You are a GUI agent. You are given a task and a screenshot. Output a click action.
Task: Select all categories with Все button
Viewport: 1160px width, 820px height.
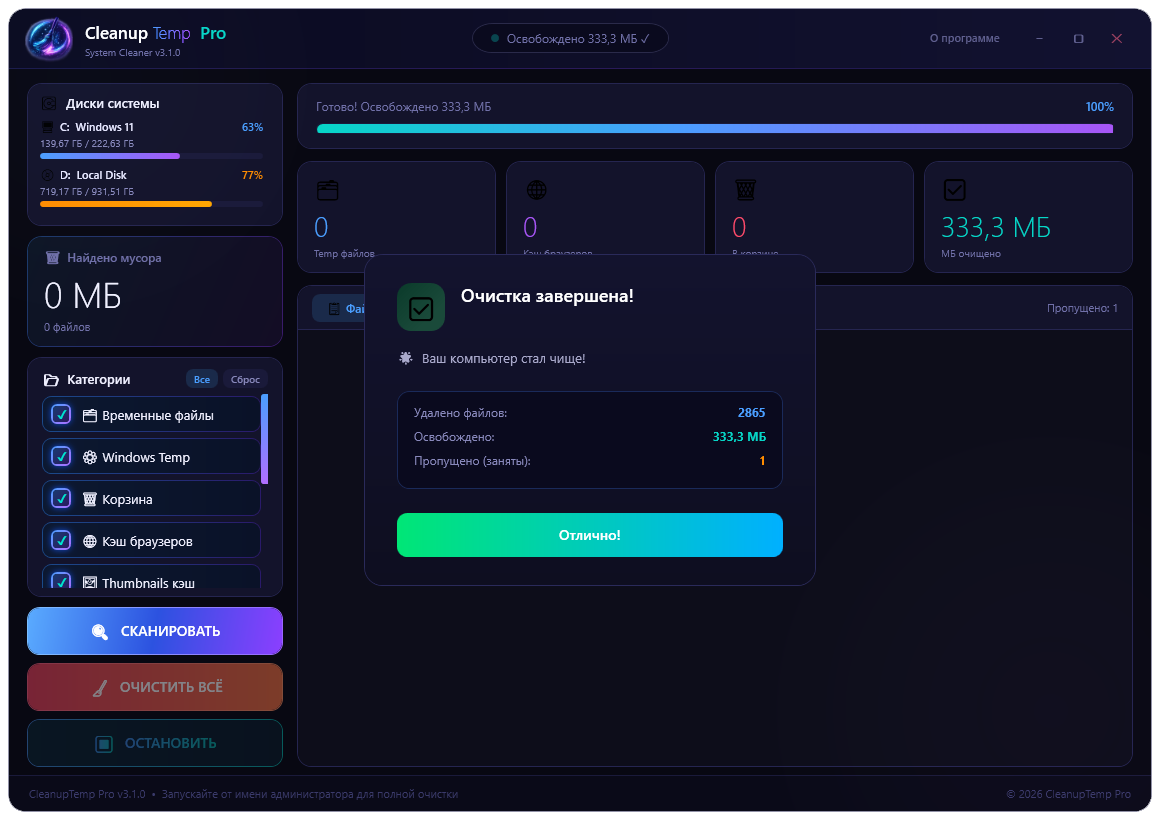(202, 380)
